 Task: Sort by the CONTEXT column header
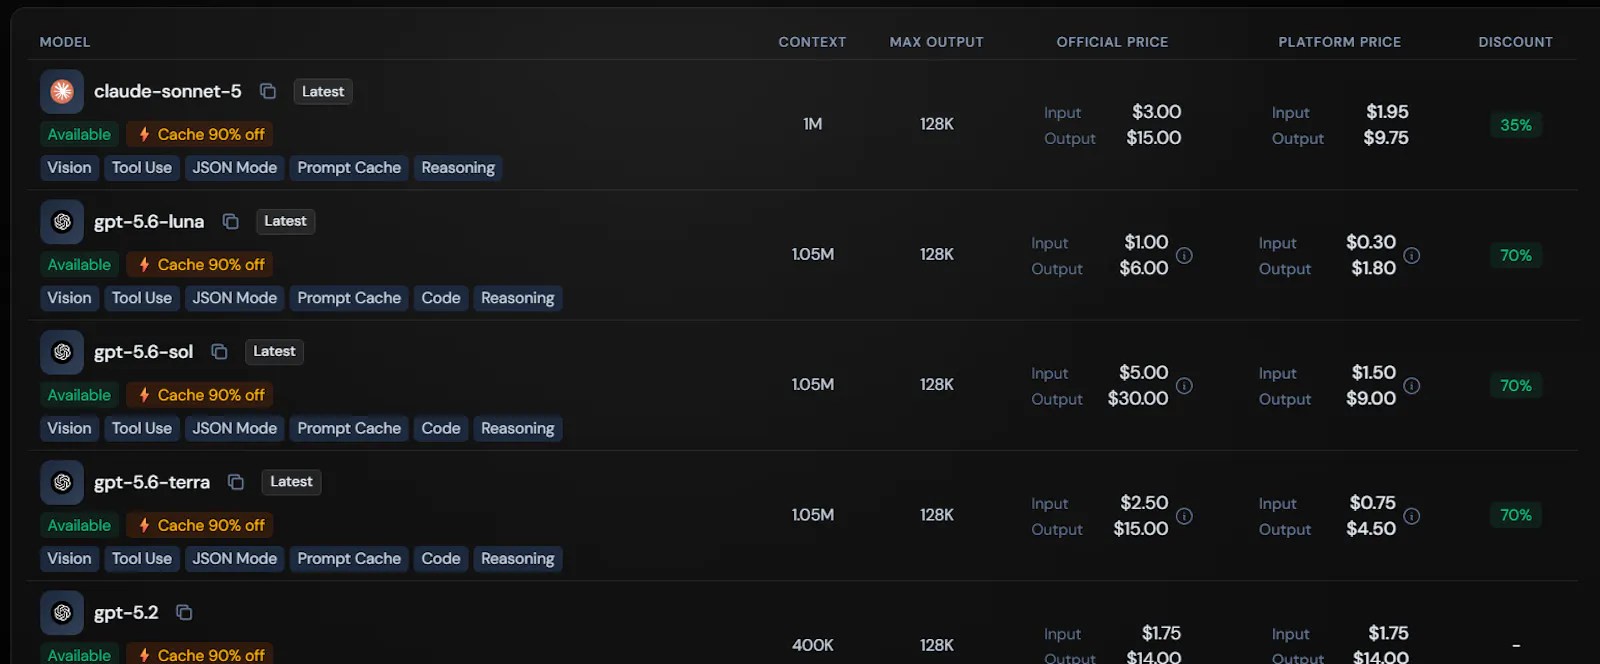812,42
